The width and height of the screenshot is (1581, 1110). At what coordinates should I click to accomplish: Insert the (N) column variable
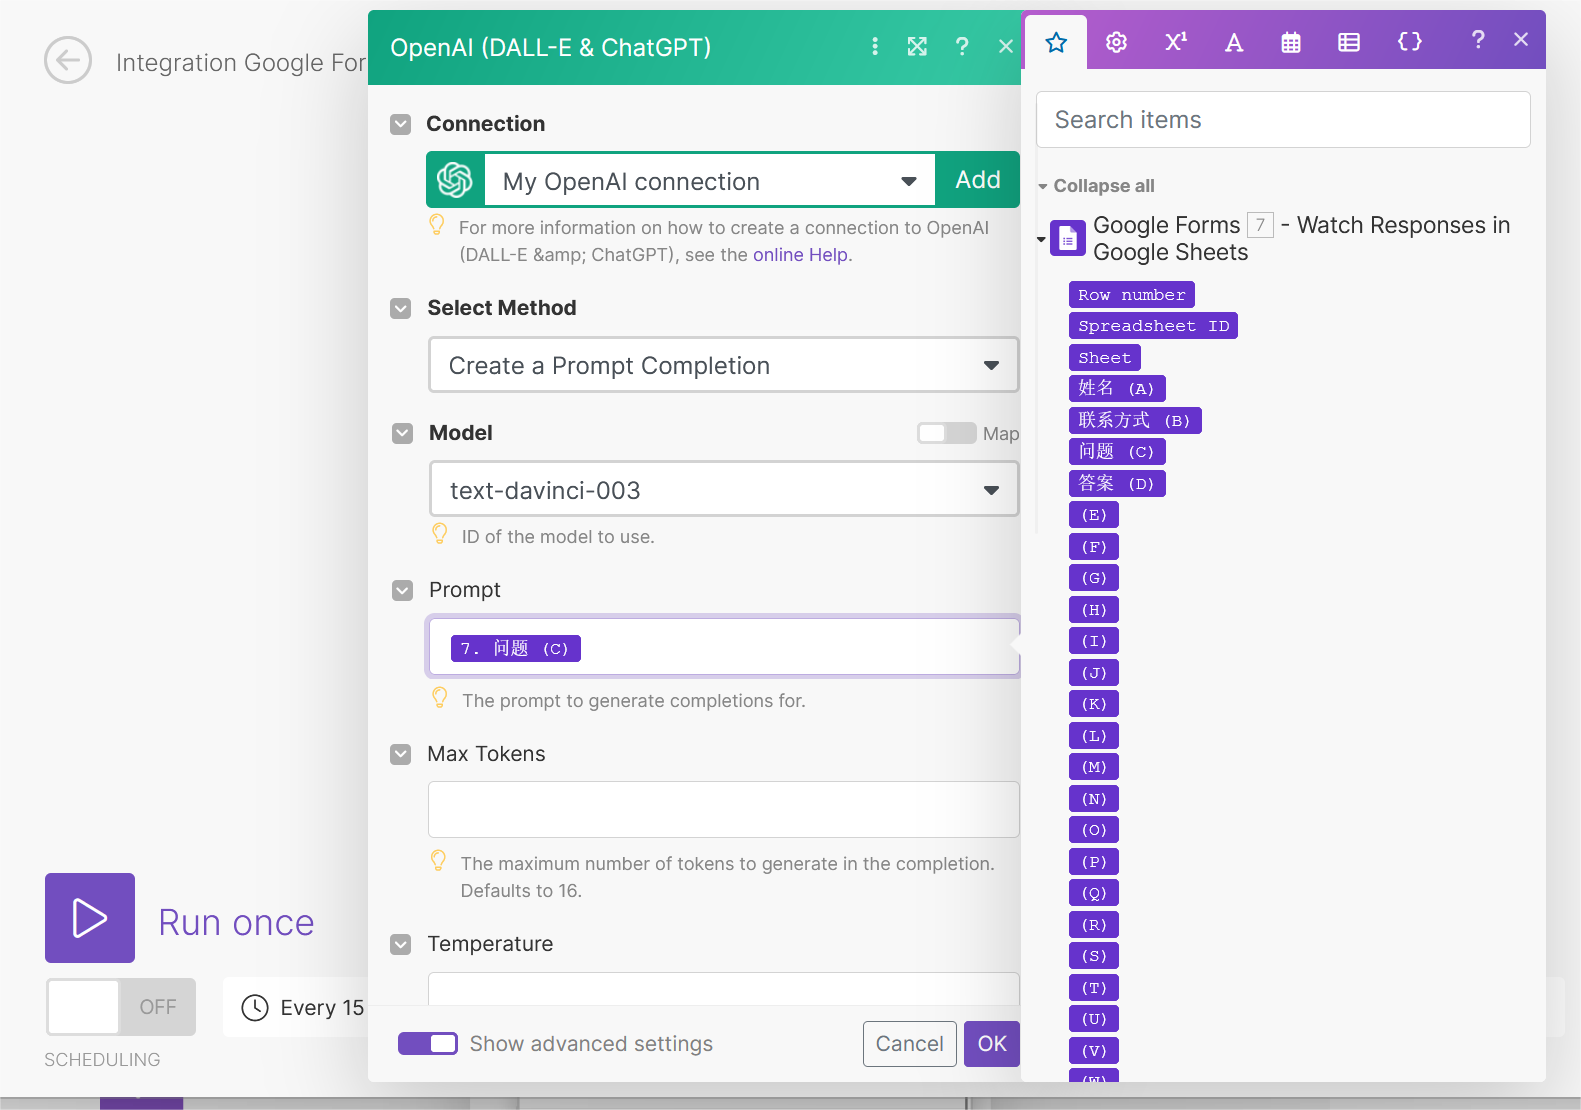tap(1094, 799)
